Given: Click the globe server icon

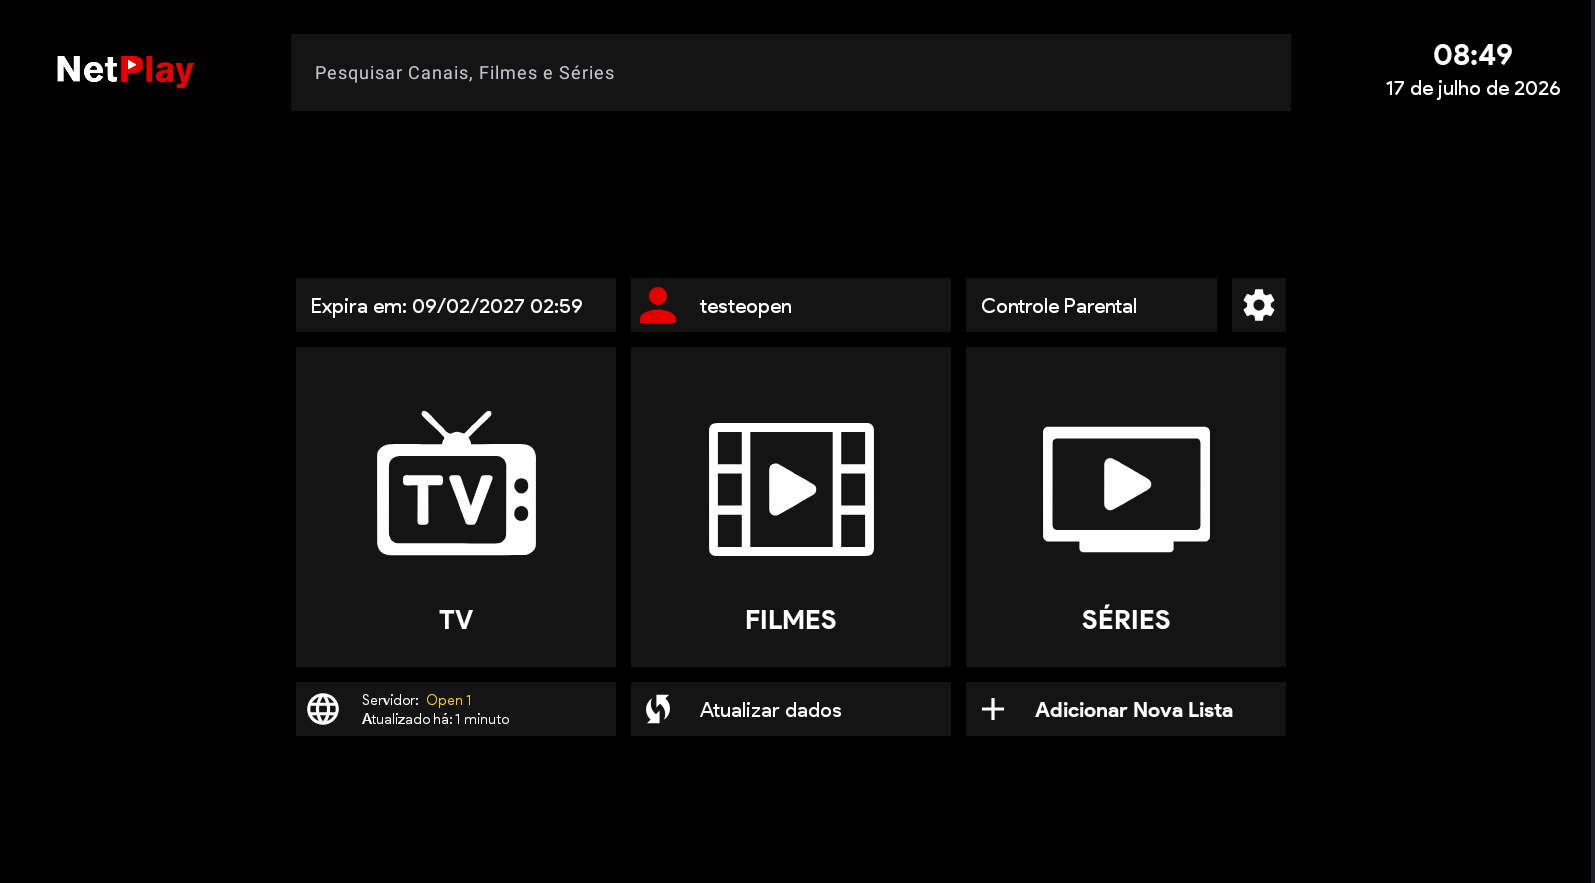Looking at the screenshot, I should coord(323,709).
